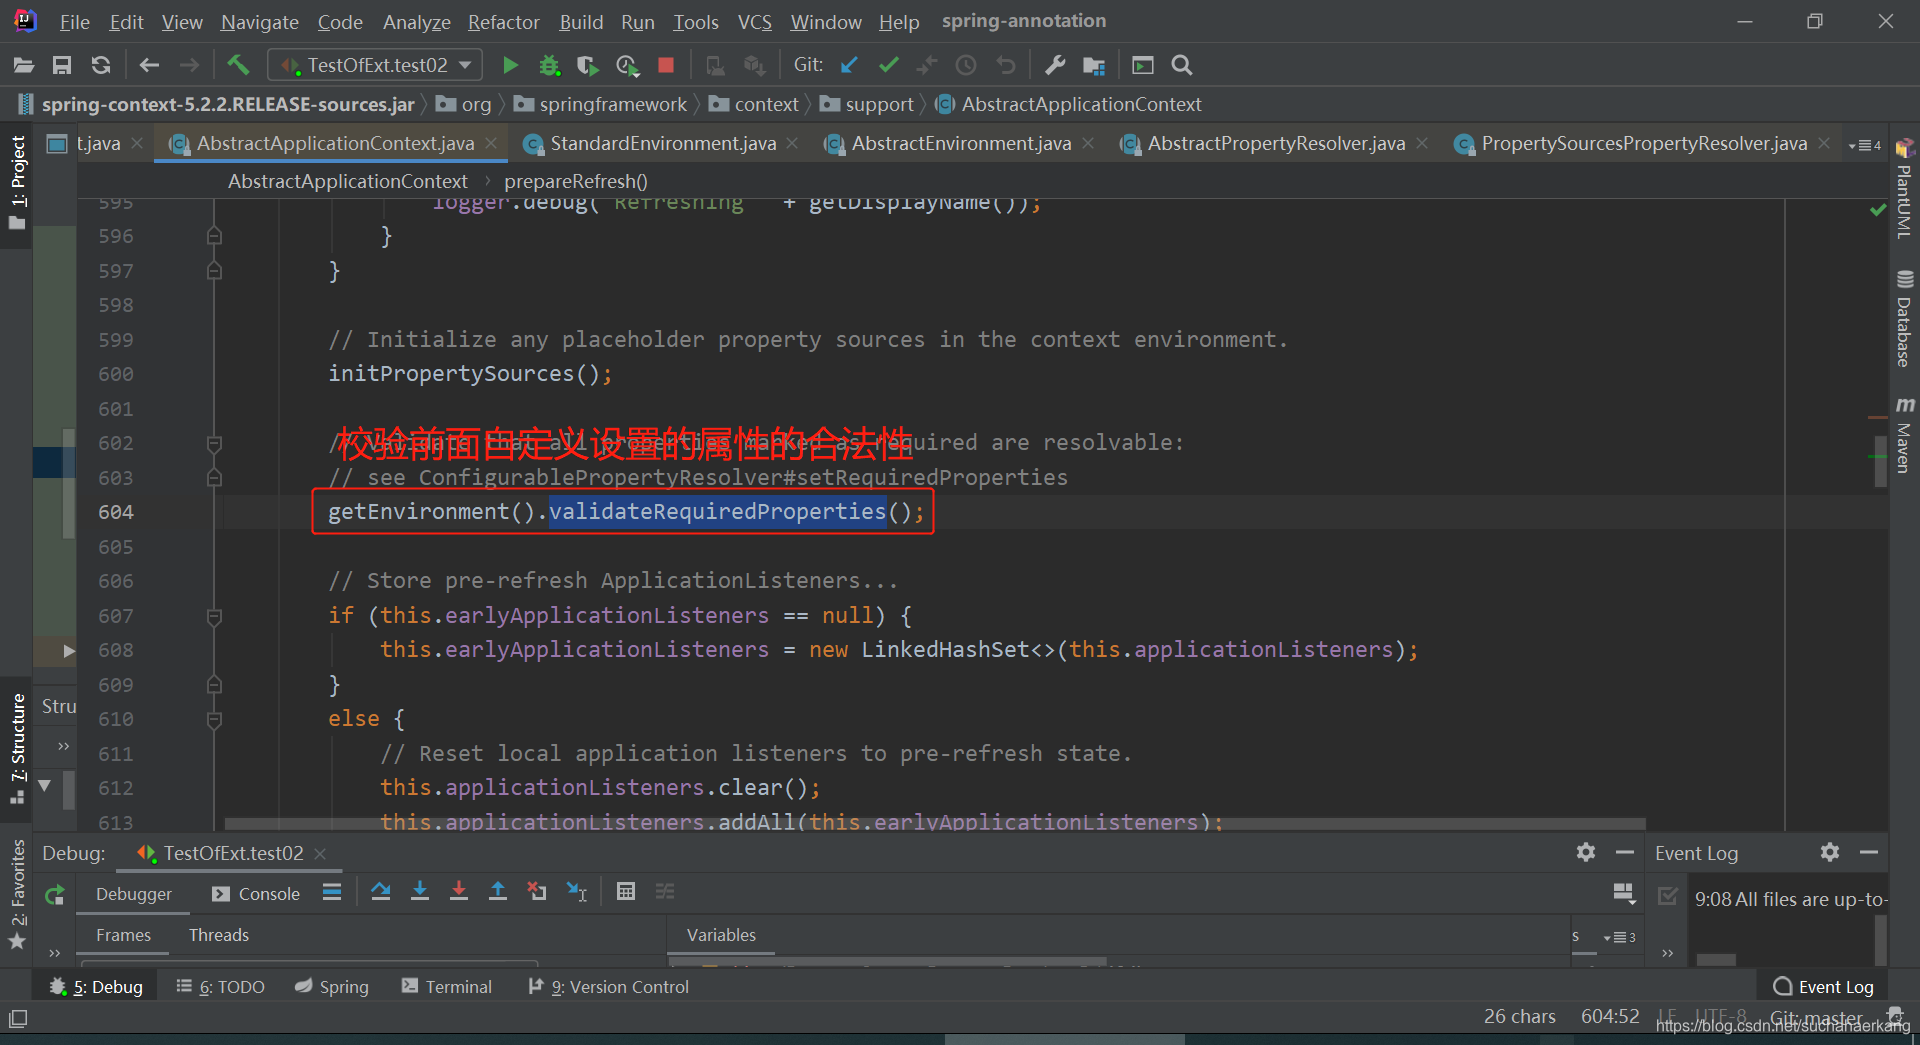Click the Save All icon
1920x1045 pixels.
click(62, 65)
